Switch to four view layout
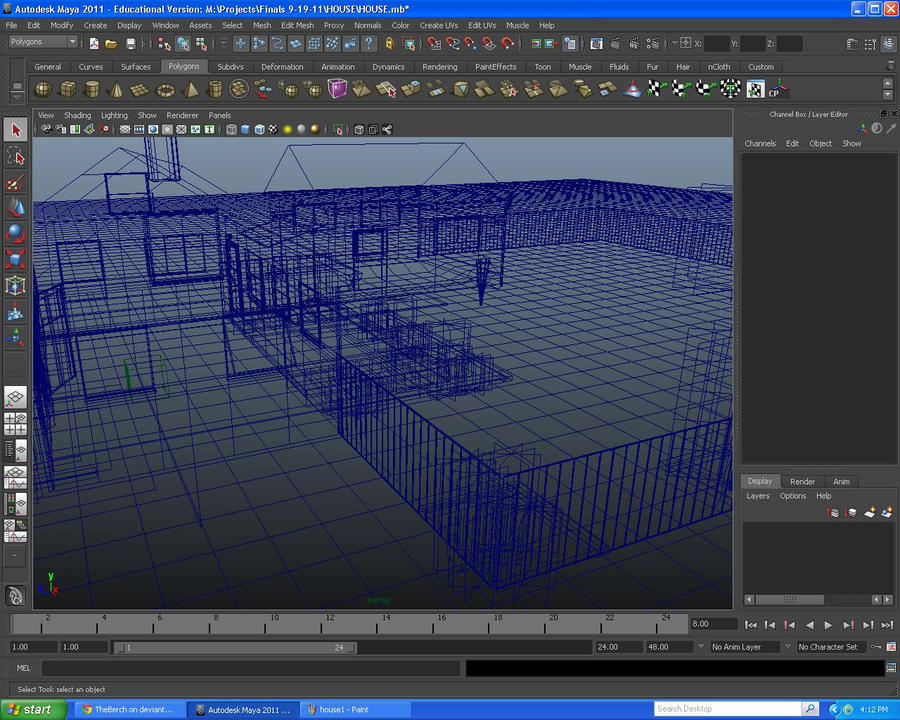Viewport: 900px width, 720px height. click(15, 424)
